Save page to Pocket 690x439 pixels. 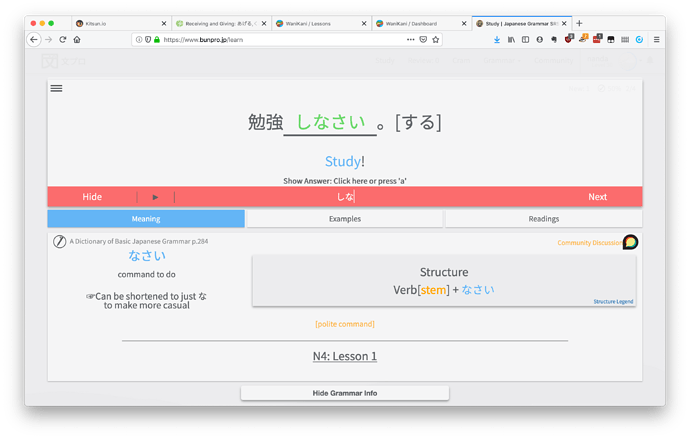pos(423,40)
